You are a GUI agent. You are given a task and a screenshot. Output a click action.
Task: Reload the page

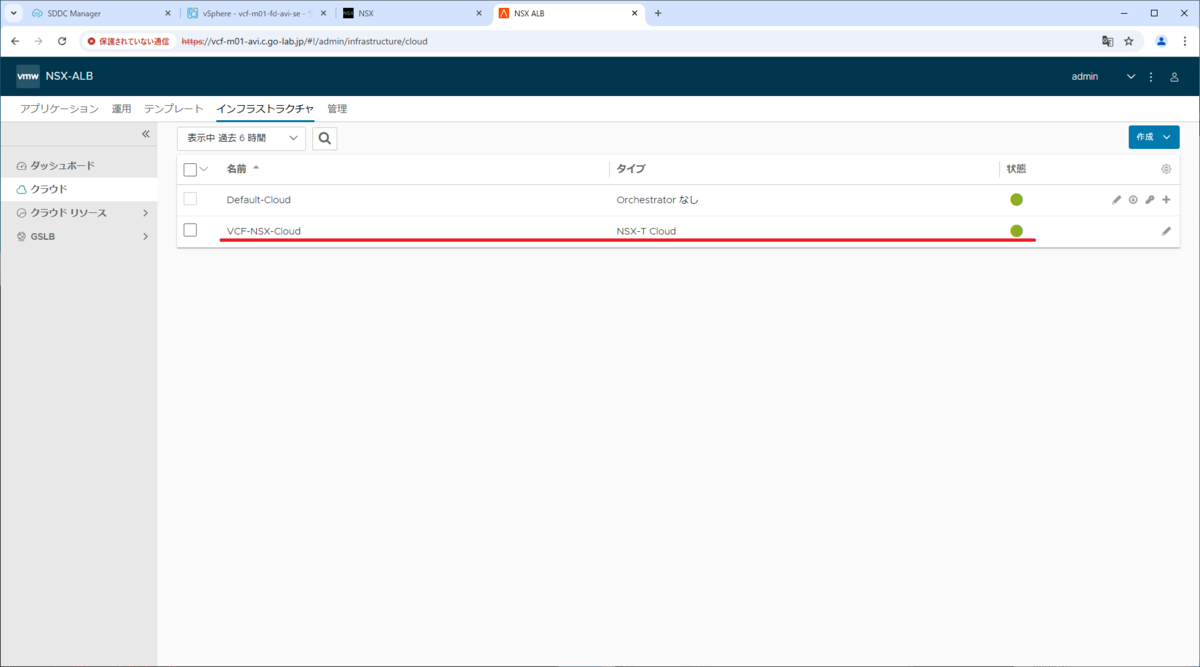point(62,41)
